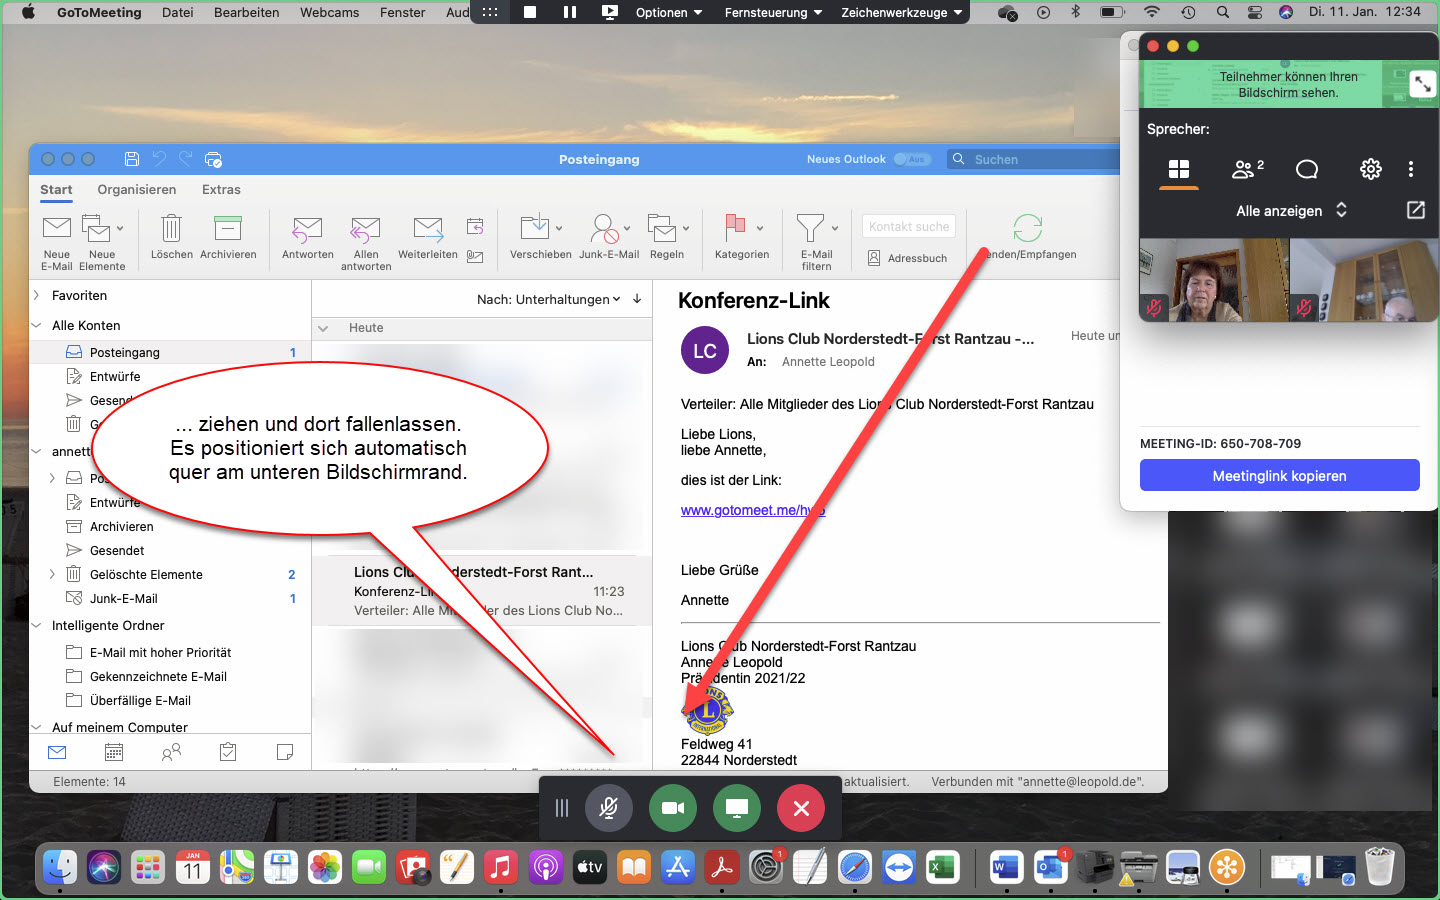Collapse the Alle Konten group
The height and width of the screenshot is (900, 1440).
37,325
